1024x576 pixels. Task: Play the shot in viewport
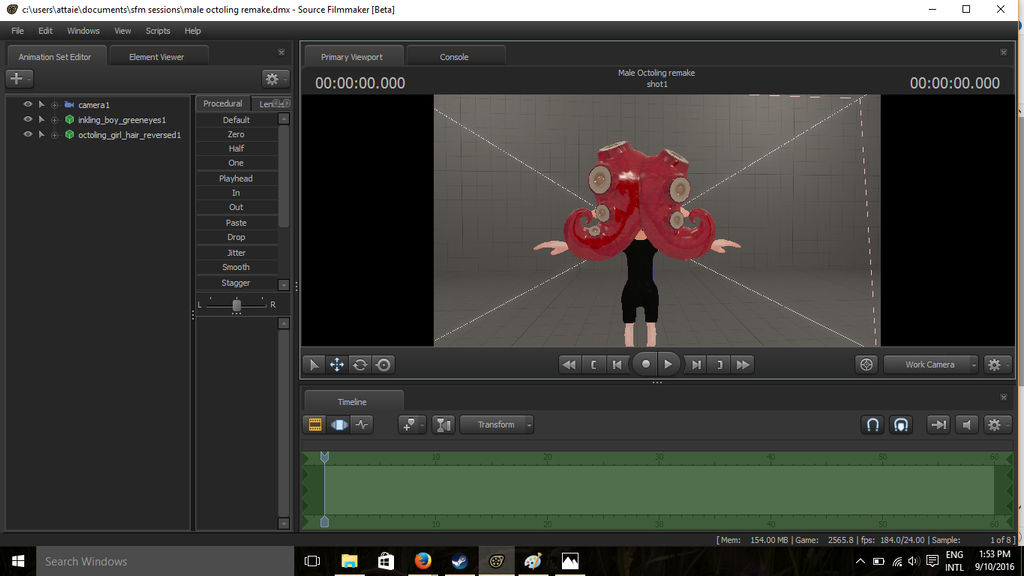coord(668,364)
